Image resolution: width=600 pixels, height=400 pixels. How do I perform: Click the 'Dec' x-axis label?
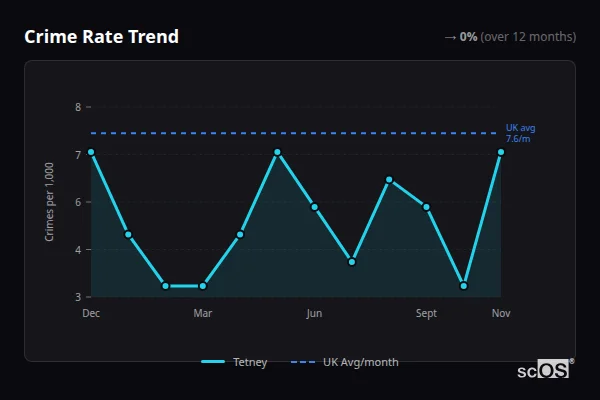pyautogui.click(x=91, y=313)
